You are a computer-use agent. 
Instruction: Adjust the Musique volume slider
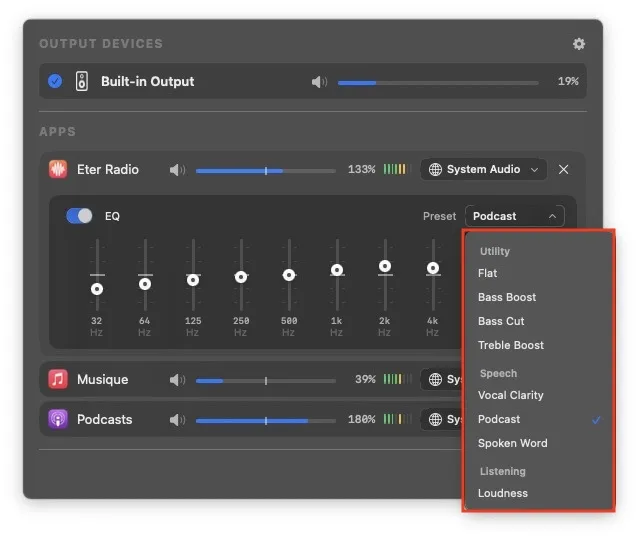tap(266, 381)
